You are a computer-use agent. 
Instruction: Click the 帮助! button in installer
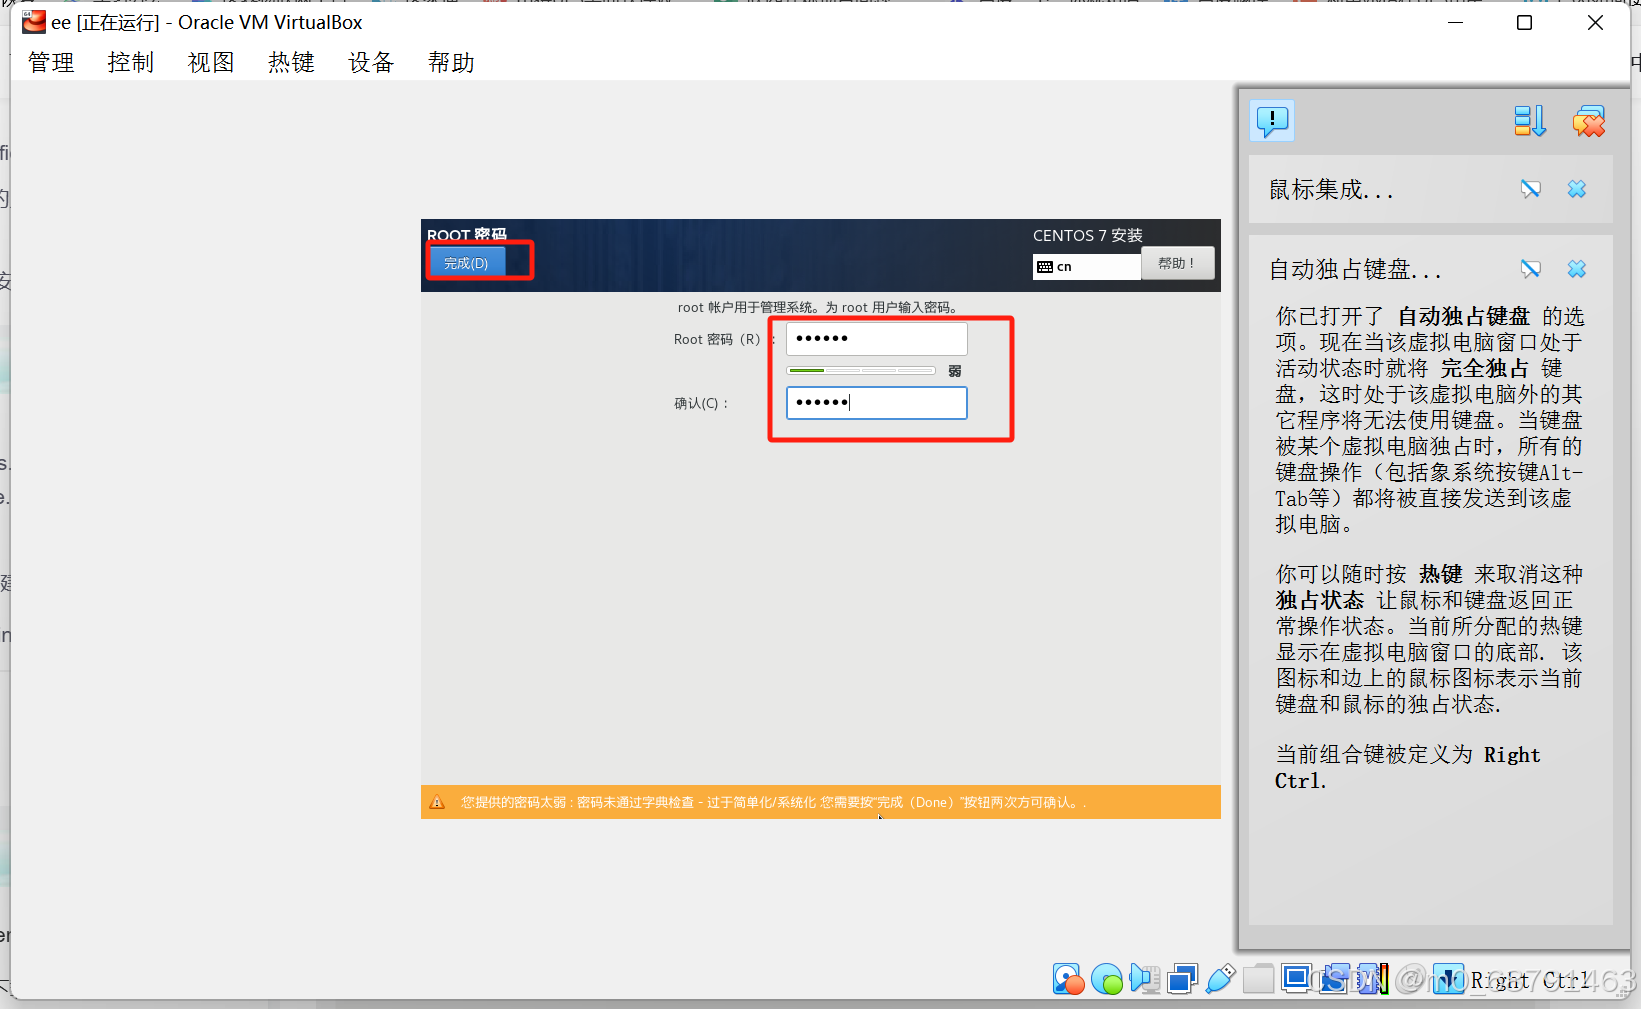point(1178,263)
